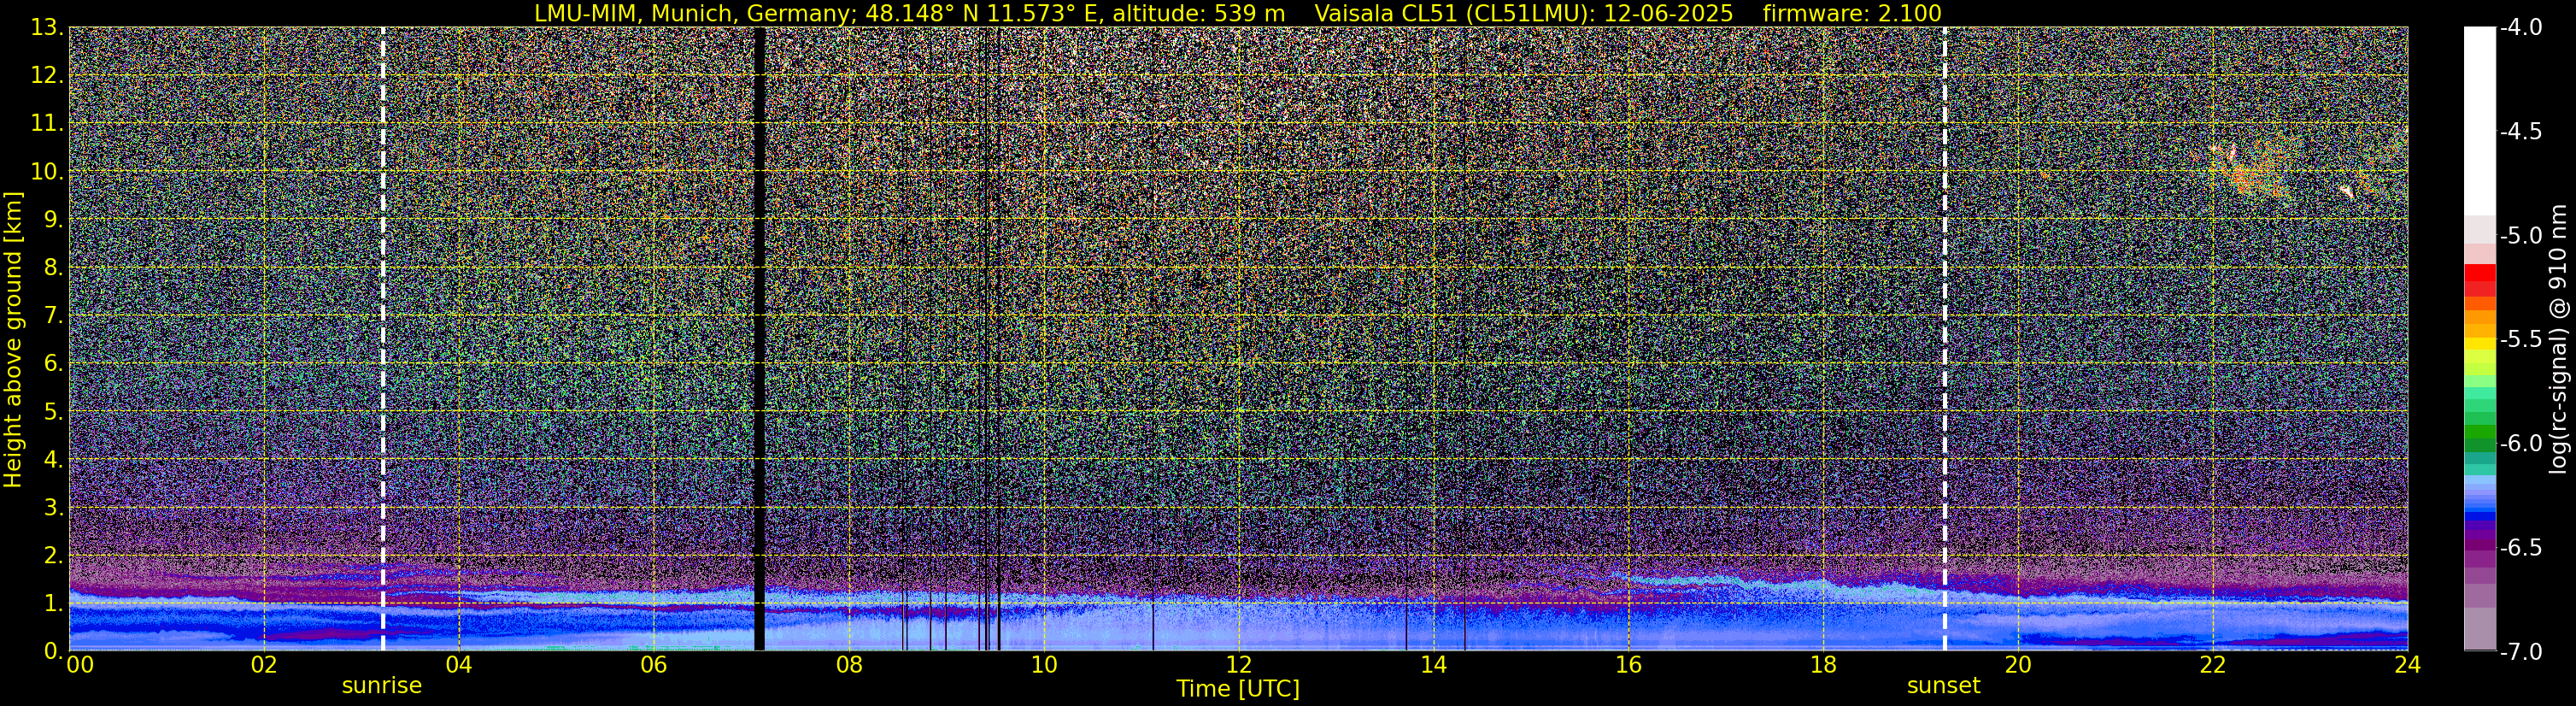Viewport: 2576px width, 706px height.
Task: Click the y-axis tick label '1.'
Action: (x=54, y=603)
